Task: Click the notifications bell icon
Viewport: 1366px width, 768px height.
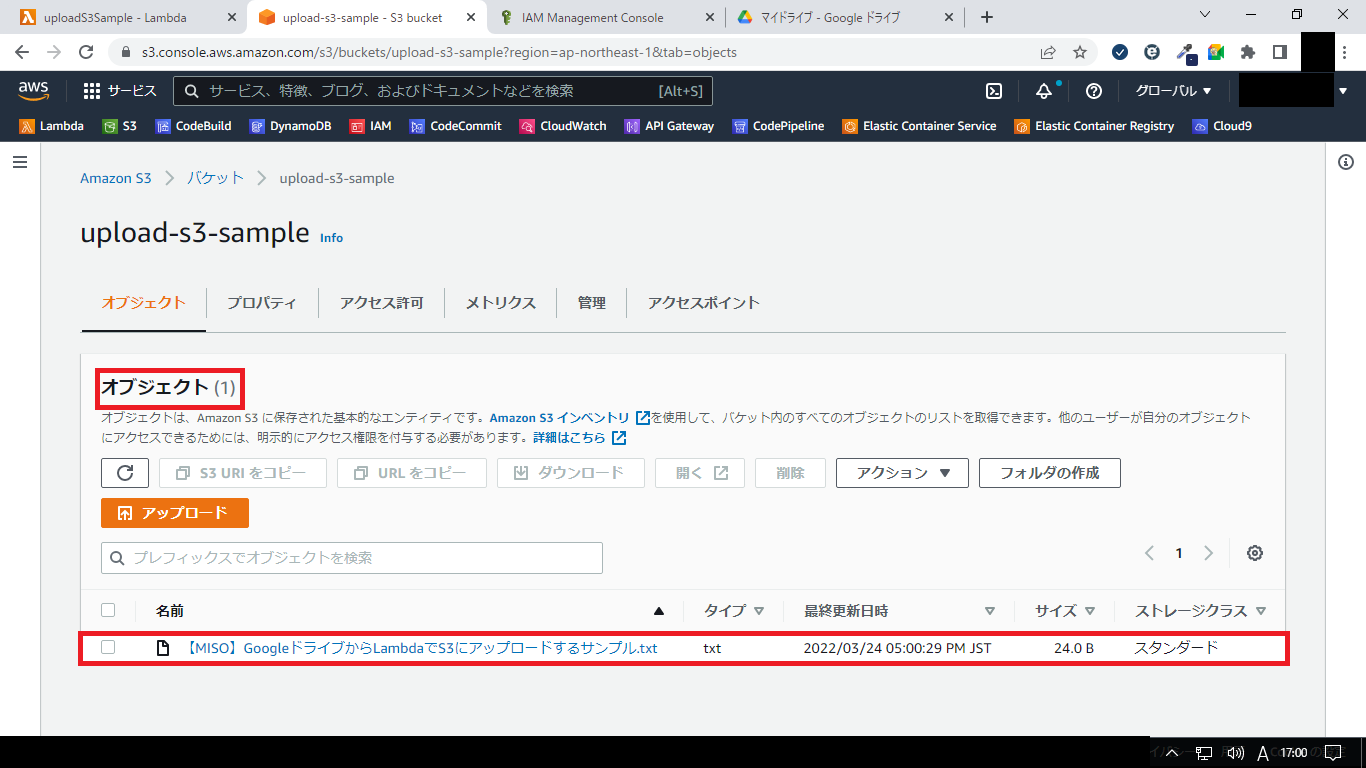Action: tap(1044, 91)
